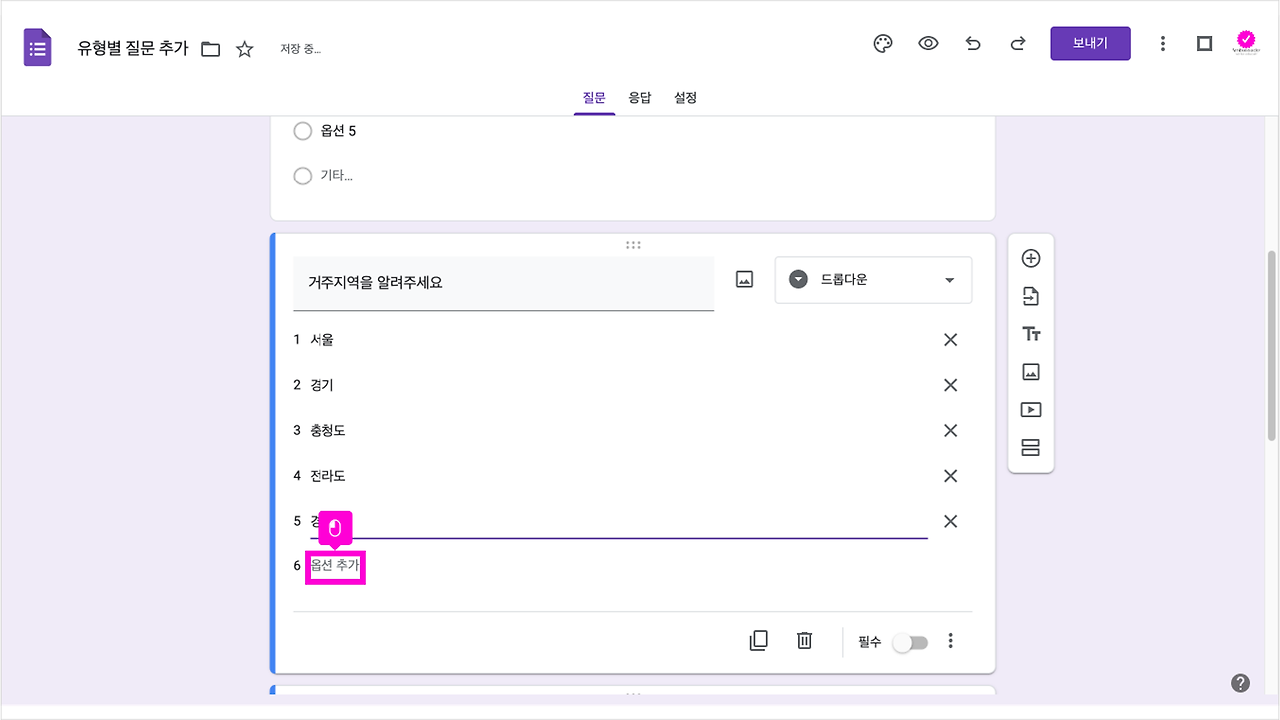Open the header overflow three-dot menu
1280x720 pixels.
click(x=1162, y=43)
